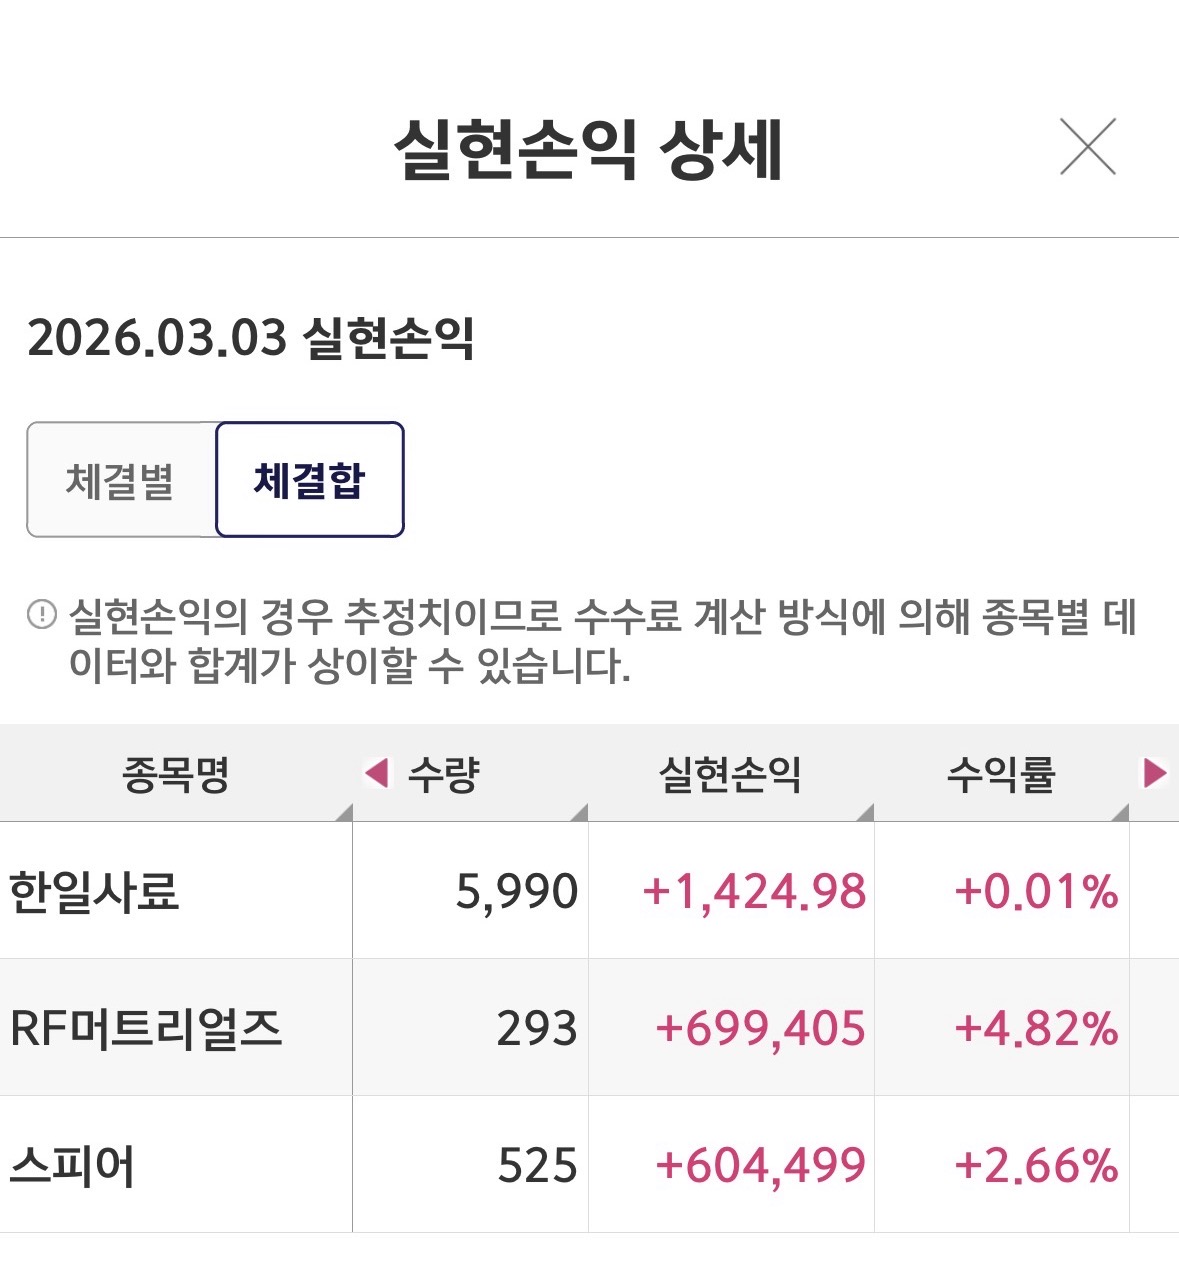This screenshot has width=1179, height=1279.
Task: Click the +4.82% return rate cell
Action: [x=1036, y=1028]
